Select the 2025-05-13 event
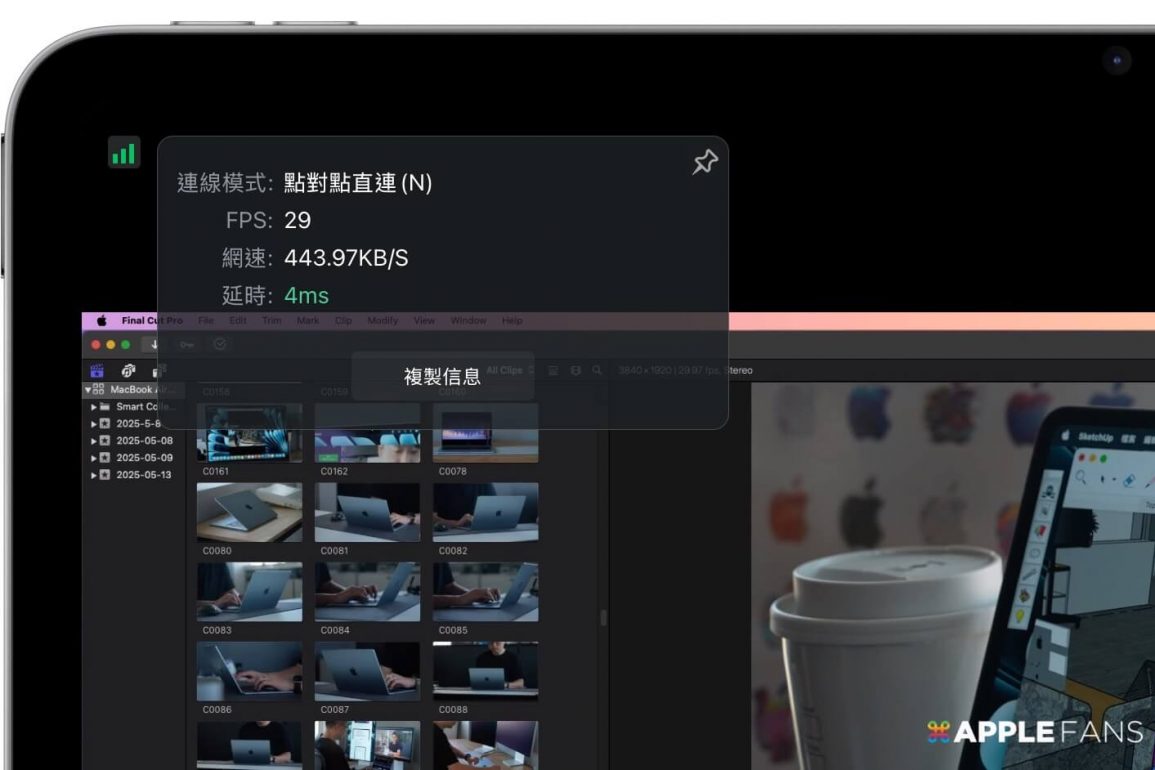The width and height of the screenshot is (1155, 770). pyautogui.click(x=144, y=474)
